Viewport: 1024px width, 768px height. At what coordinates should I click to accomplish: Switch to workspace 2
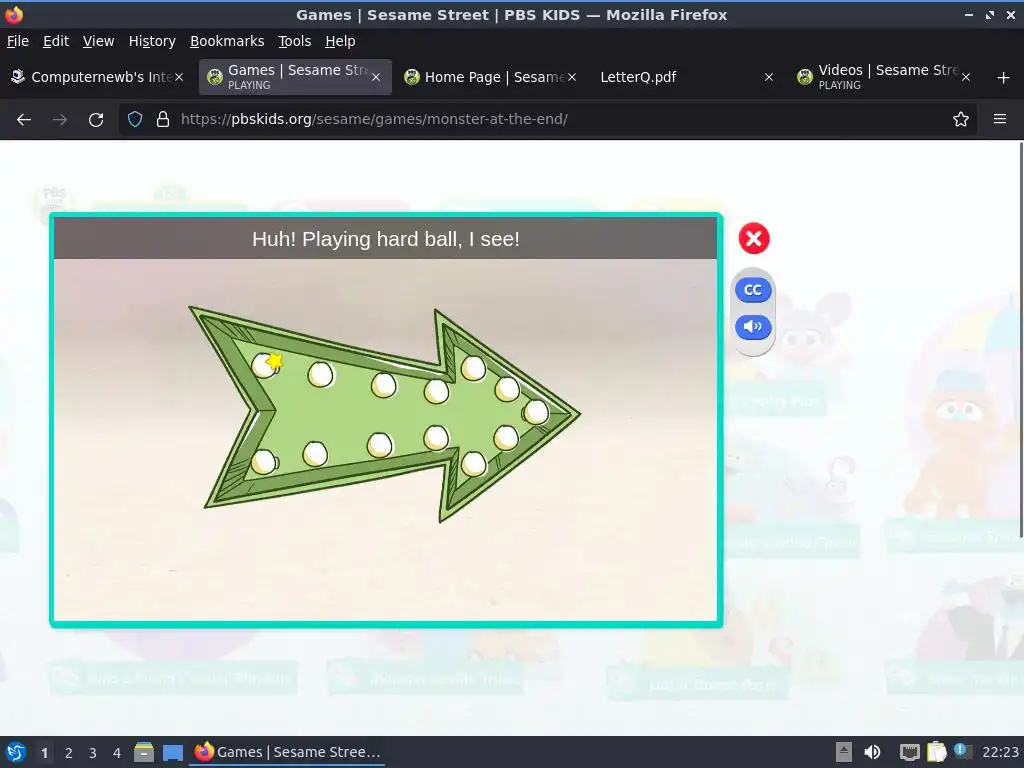click(69, 753)
